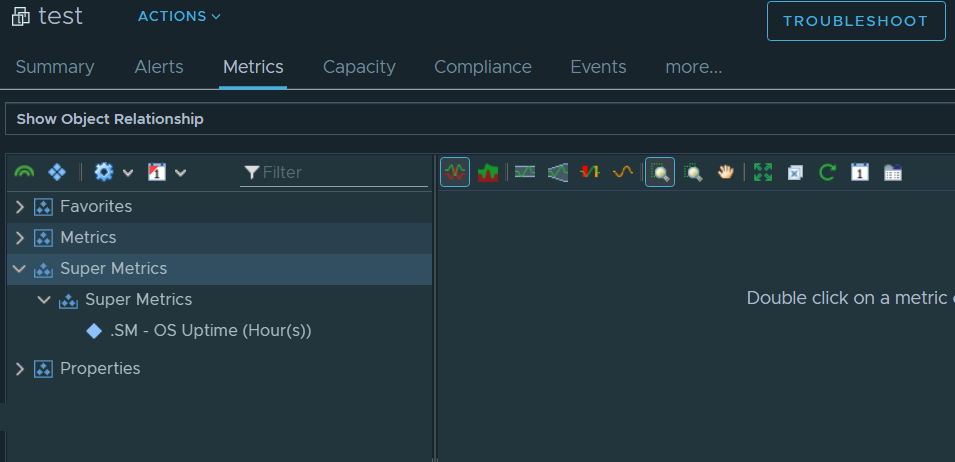Click the test object icon
Image resolution: width=955 pixels, height=462 pixels.
[21, 17]
